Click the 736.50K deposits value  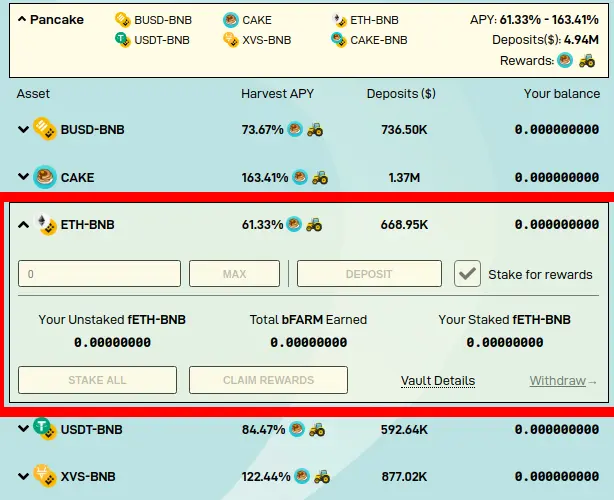[x=404, y=130]
